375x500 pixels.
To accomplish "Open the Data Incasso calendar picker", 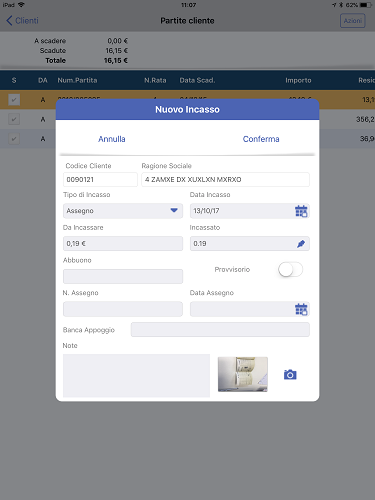I will pyautogui.click(x=301, y=211).
